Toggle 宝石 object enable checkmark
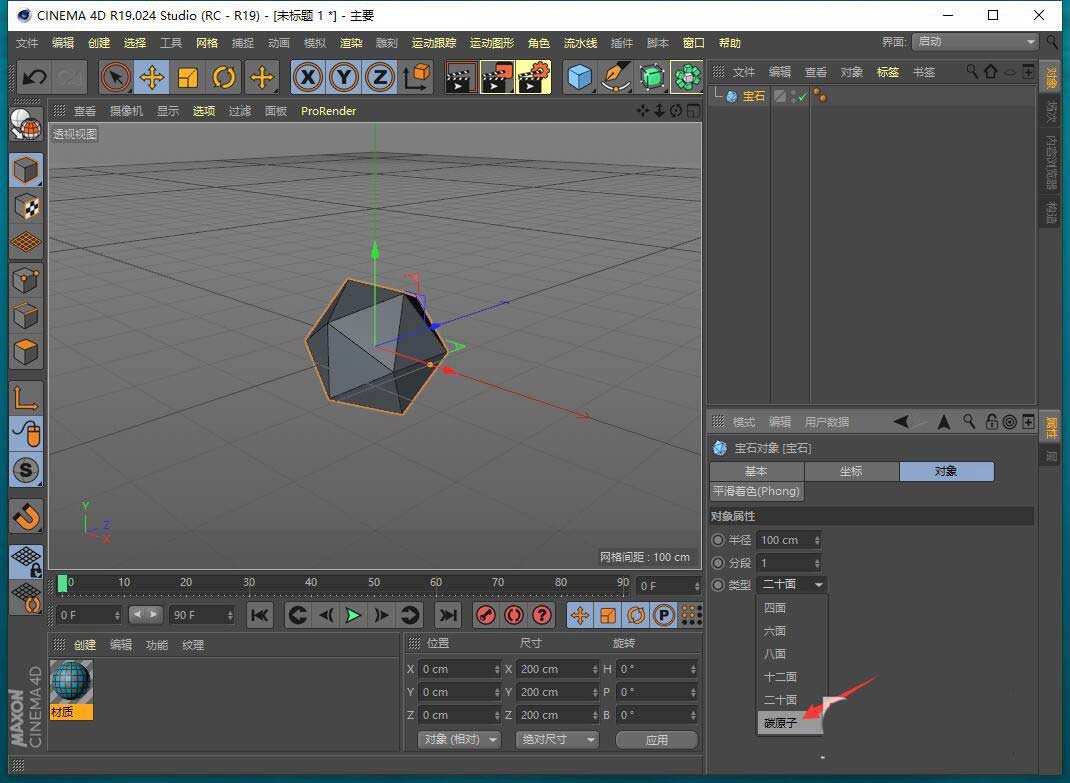The image size is (1070, 783). click(x=802, y=97)
